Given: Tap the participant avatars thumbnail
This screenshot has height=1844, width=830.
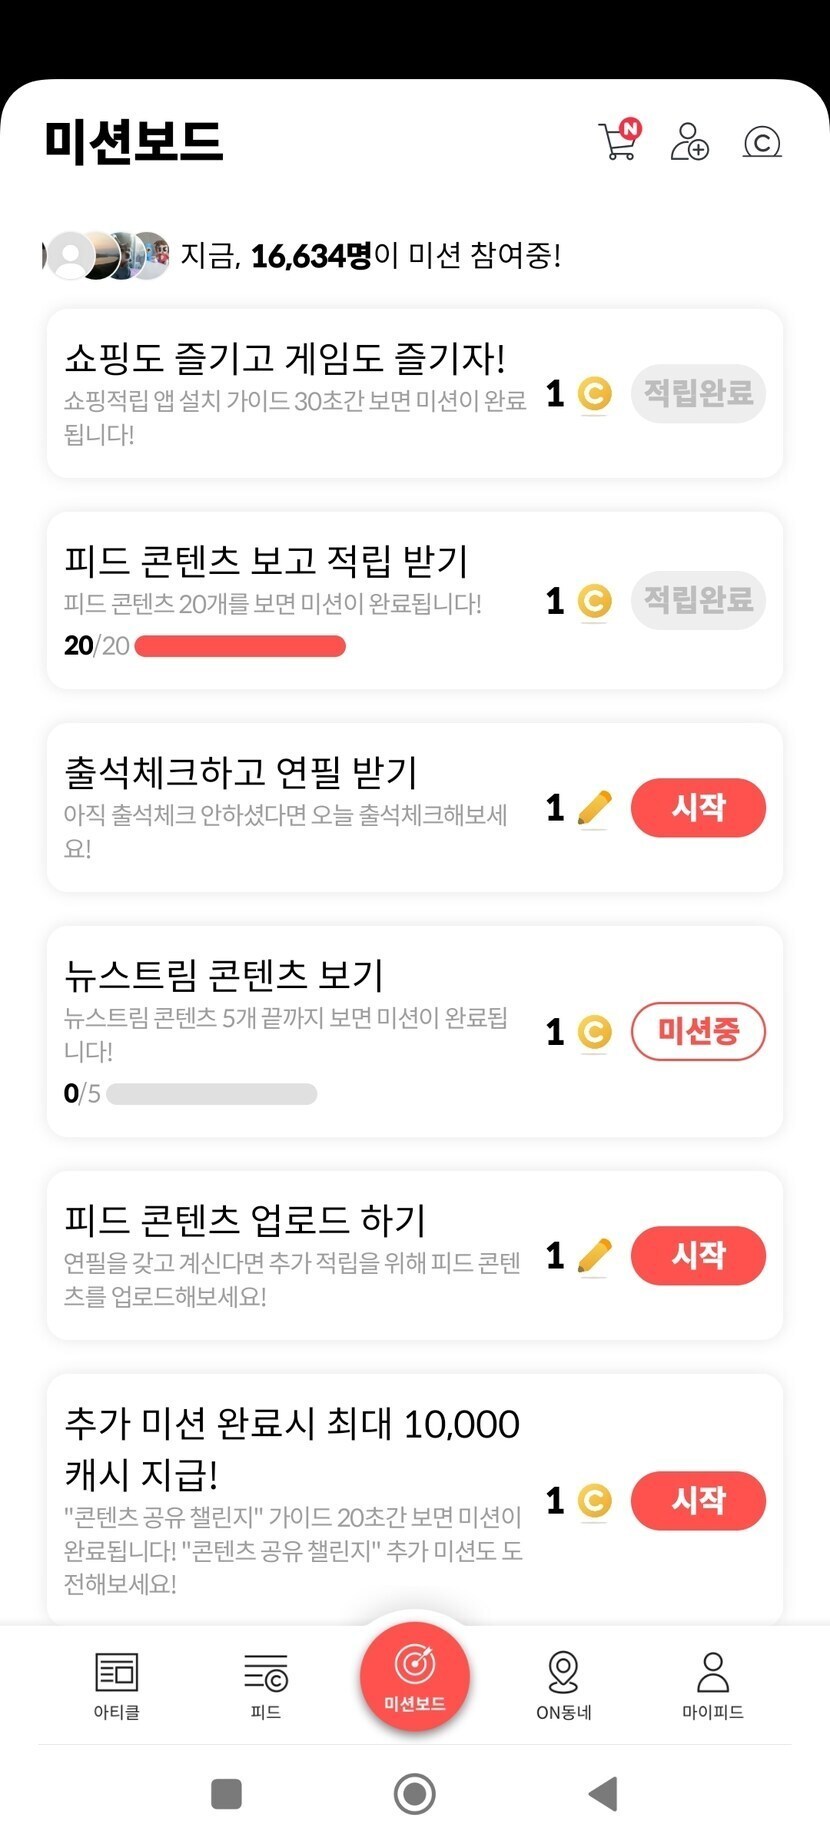Looking at the screenshot, I should (107, 256).
